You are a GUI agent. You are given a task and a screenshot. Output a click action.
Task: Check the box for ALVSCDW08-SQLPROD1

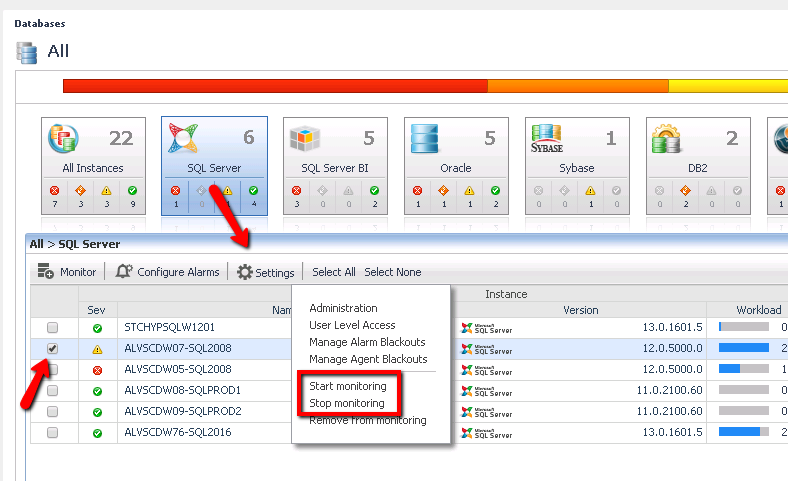(x=52, y=391)
